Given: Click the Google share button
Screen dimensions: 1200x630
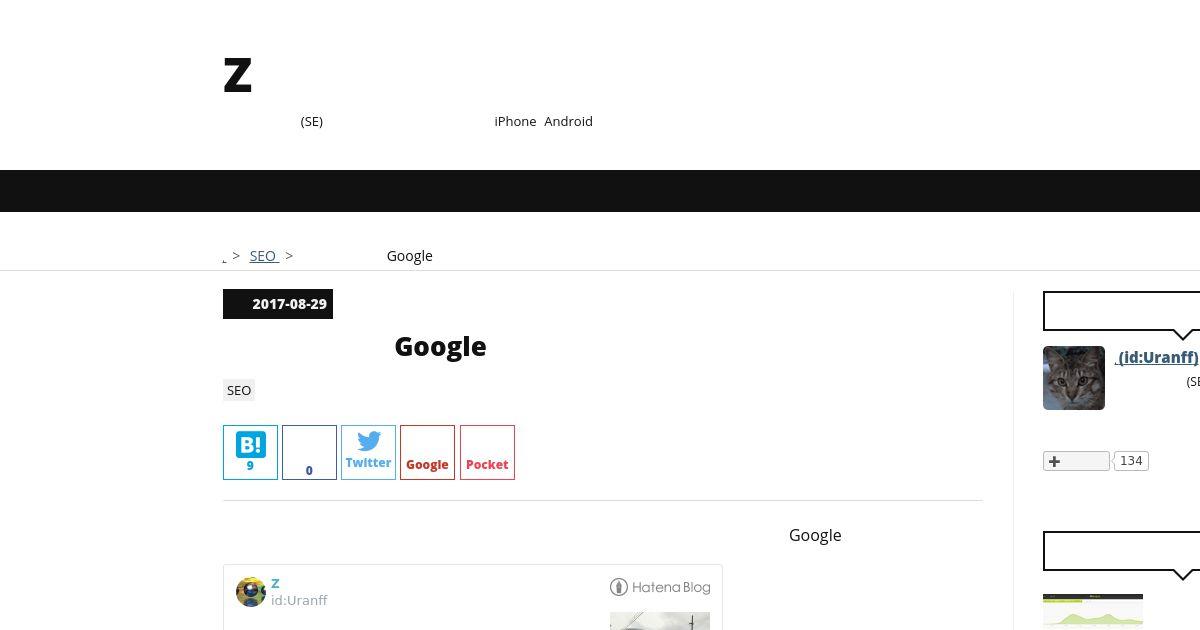Looking at the screenshot, I should 427,452.
